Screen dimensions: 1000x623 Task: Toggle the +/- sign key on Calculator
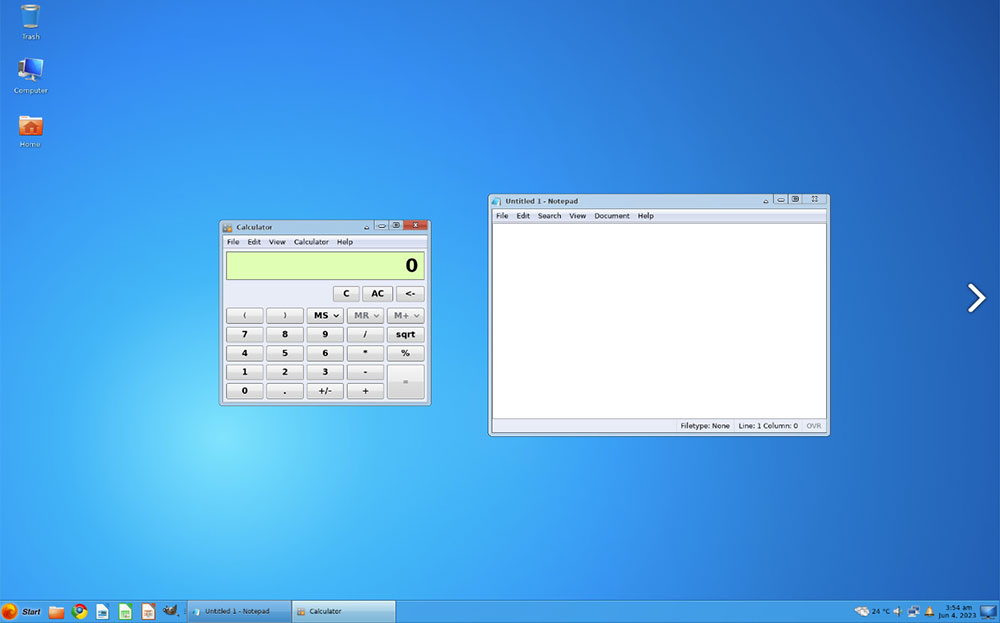tap(324, 391)
